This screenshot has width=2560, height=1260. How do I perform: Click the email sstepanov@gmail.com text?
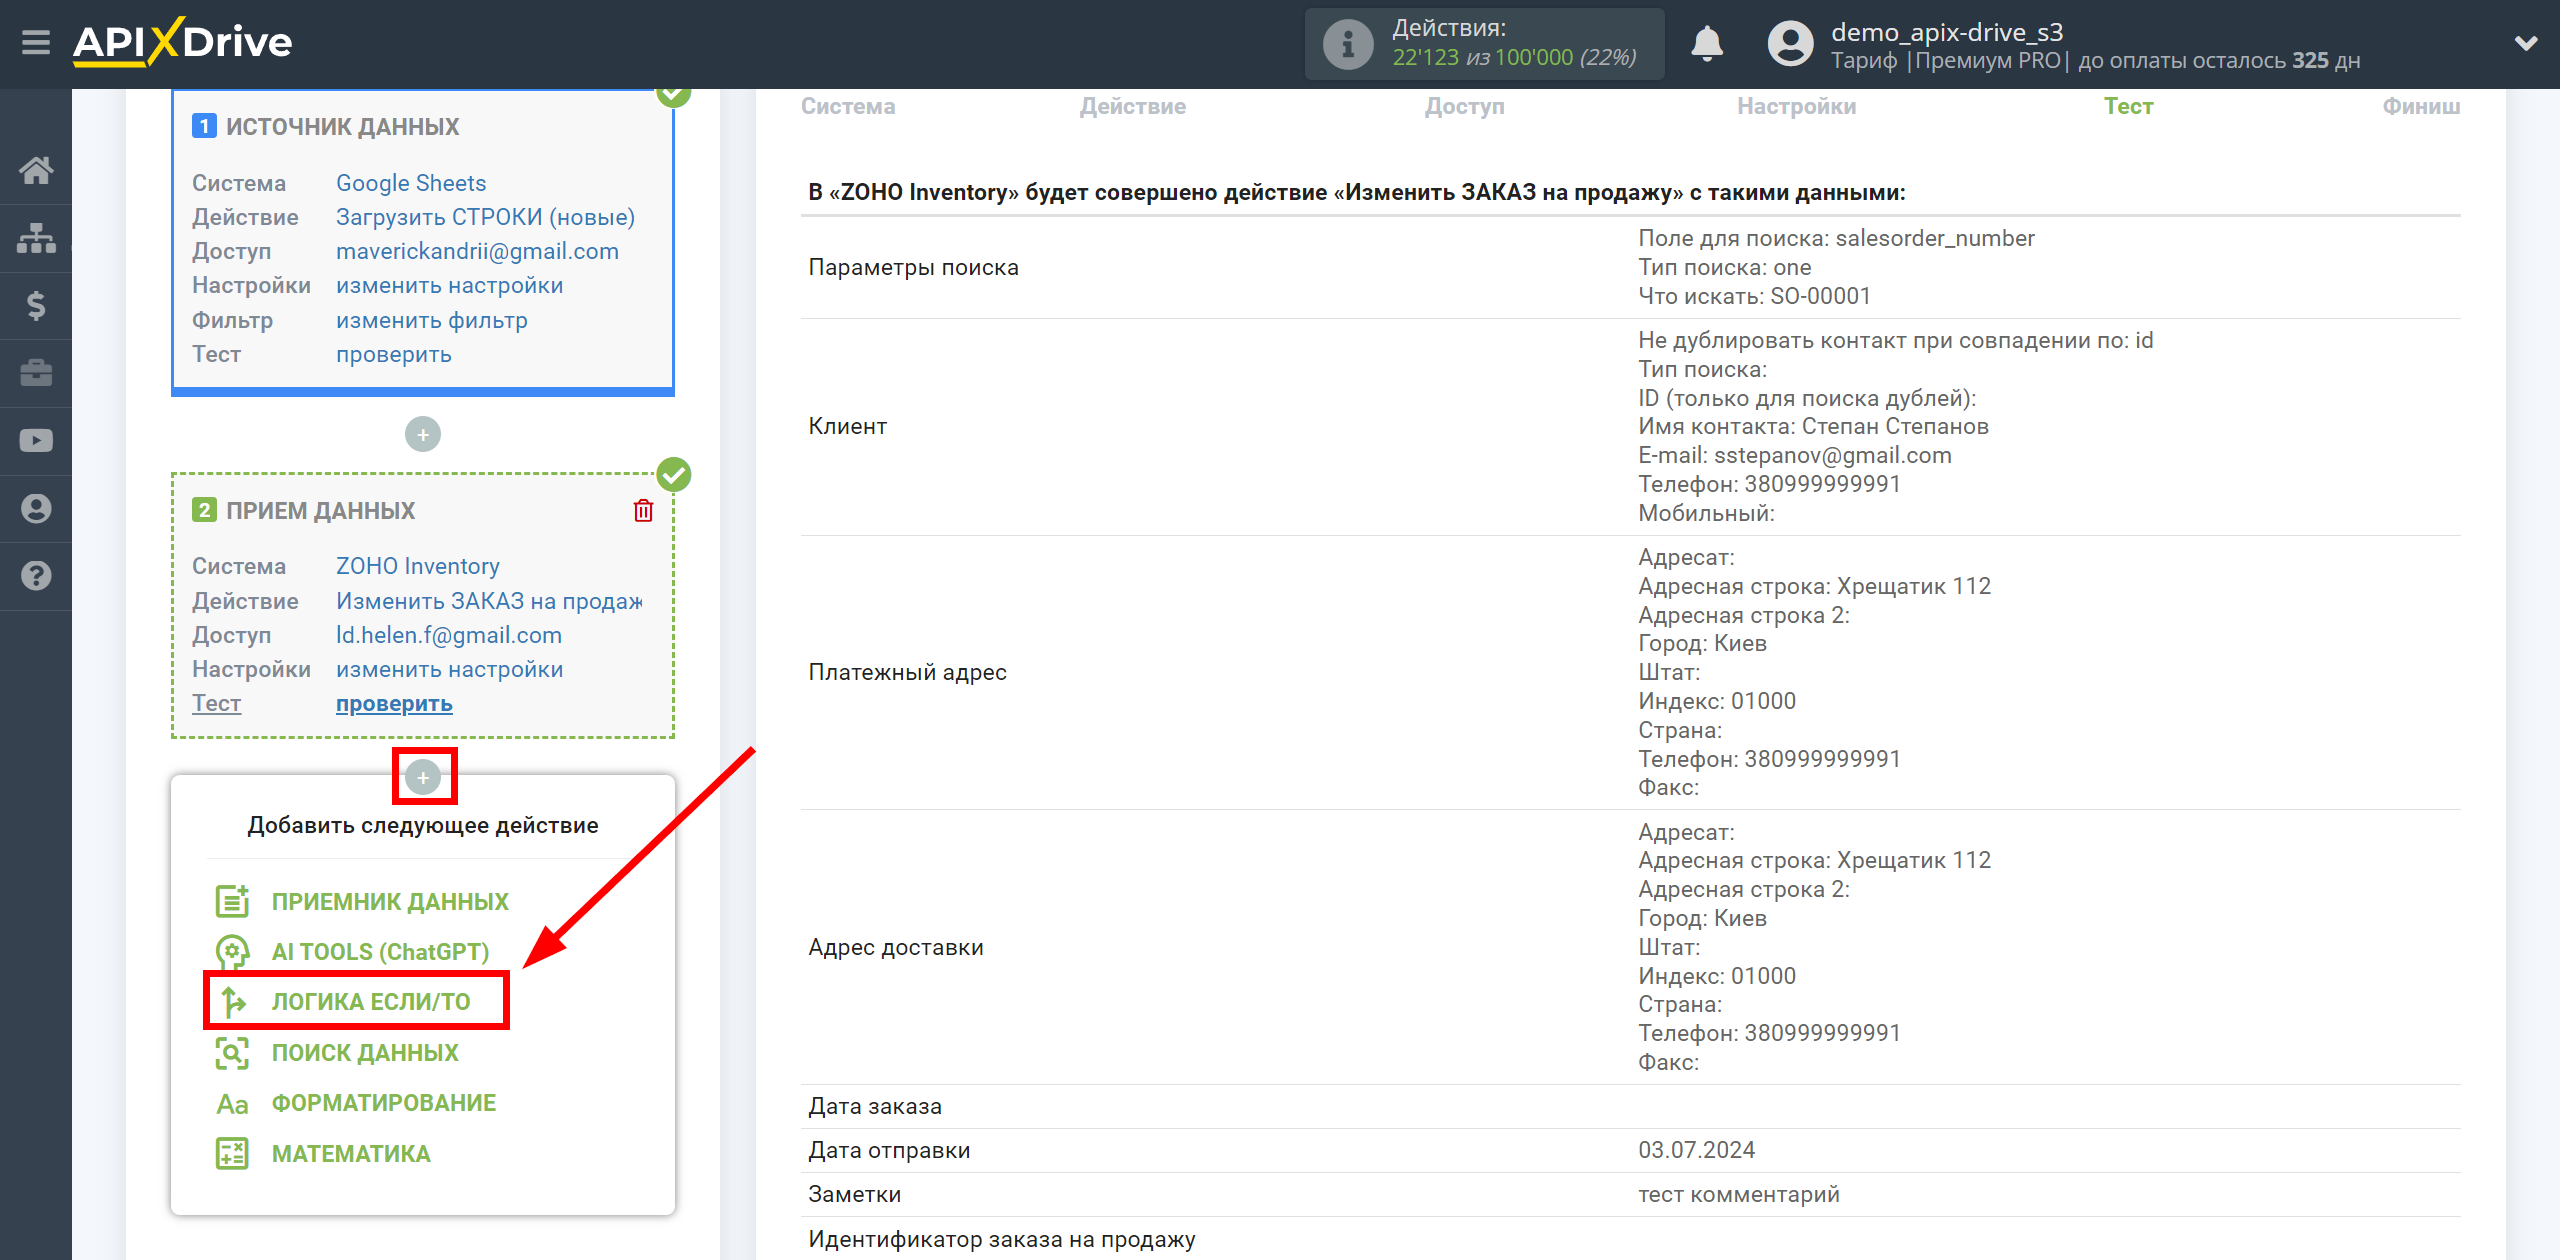pos(1832,455)
